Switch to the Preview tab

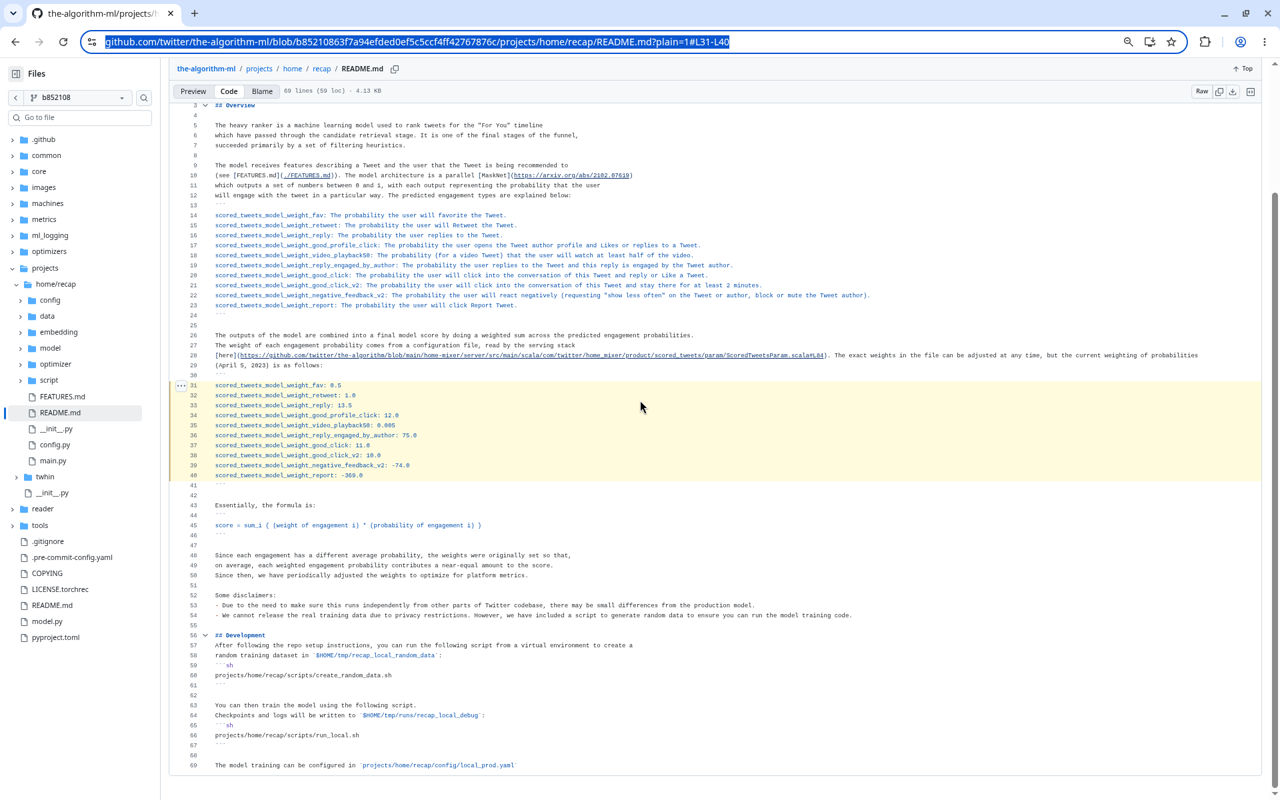point(193,91)
